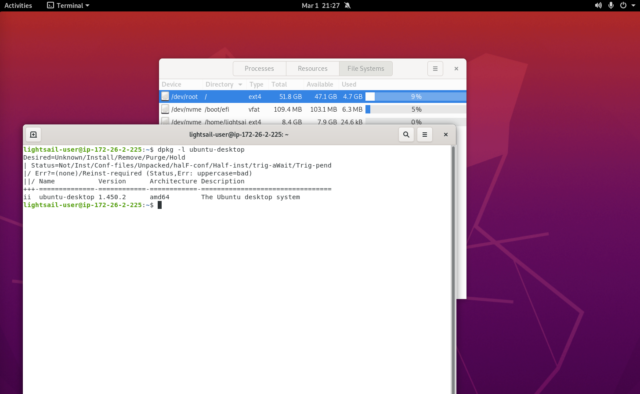
Task: Click the 0% usage bar for /home/lightsai
Action: point(416,122)
